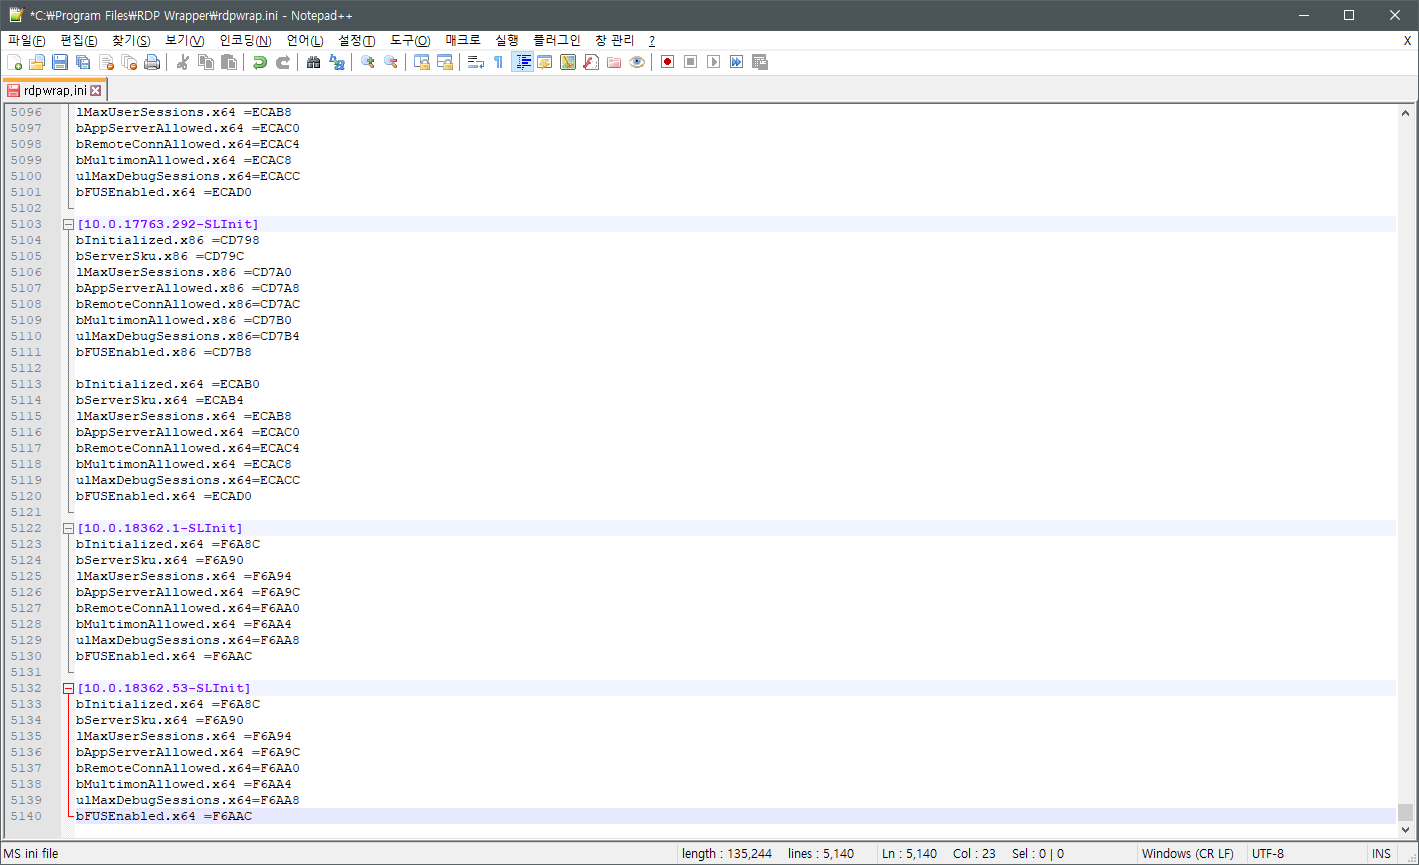This screenshot has height=865, width=1419.
Task: Undo the last edit with green arrow
Action: (x=260, y=62)
